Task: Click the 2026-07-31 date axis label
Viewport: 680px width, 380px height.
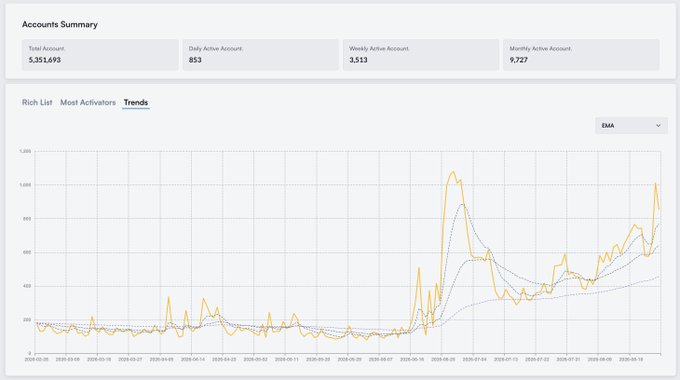Action: coord(569,360)
